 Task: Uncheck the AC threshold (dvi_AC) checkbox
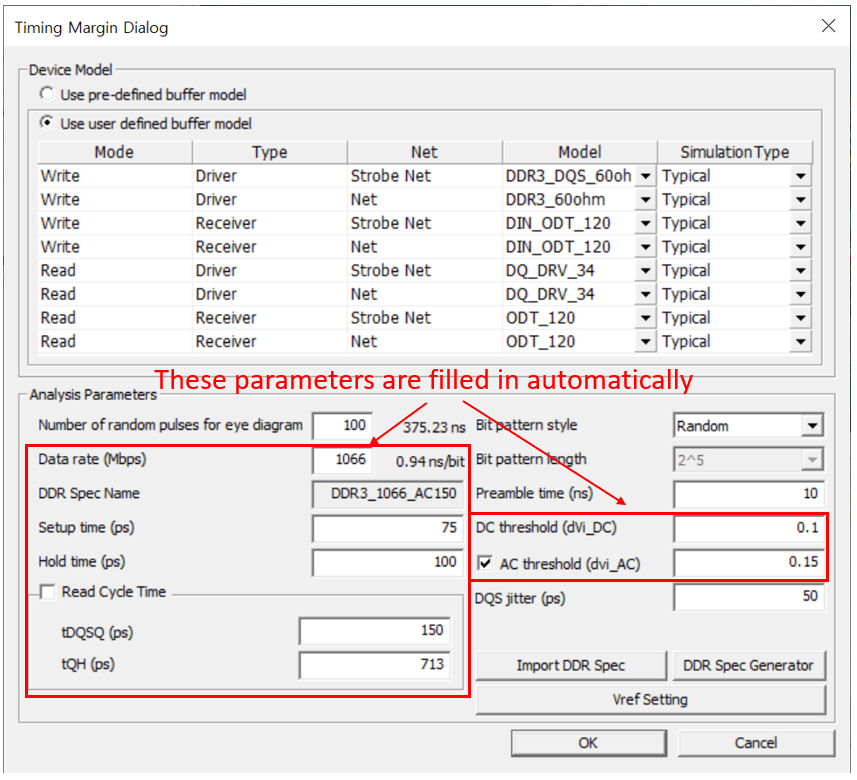point(486,564)
